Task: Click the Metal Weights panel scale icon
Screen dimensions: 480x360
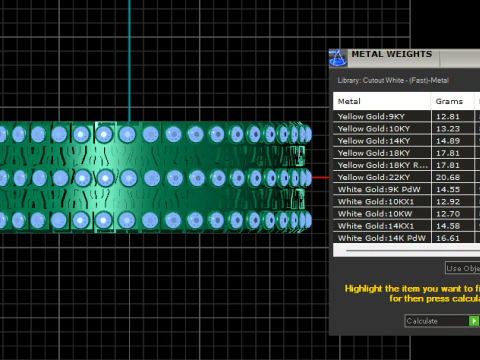Action: [338, 58]
